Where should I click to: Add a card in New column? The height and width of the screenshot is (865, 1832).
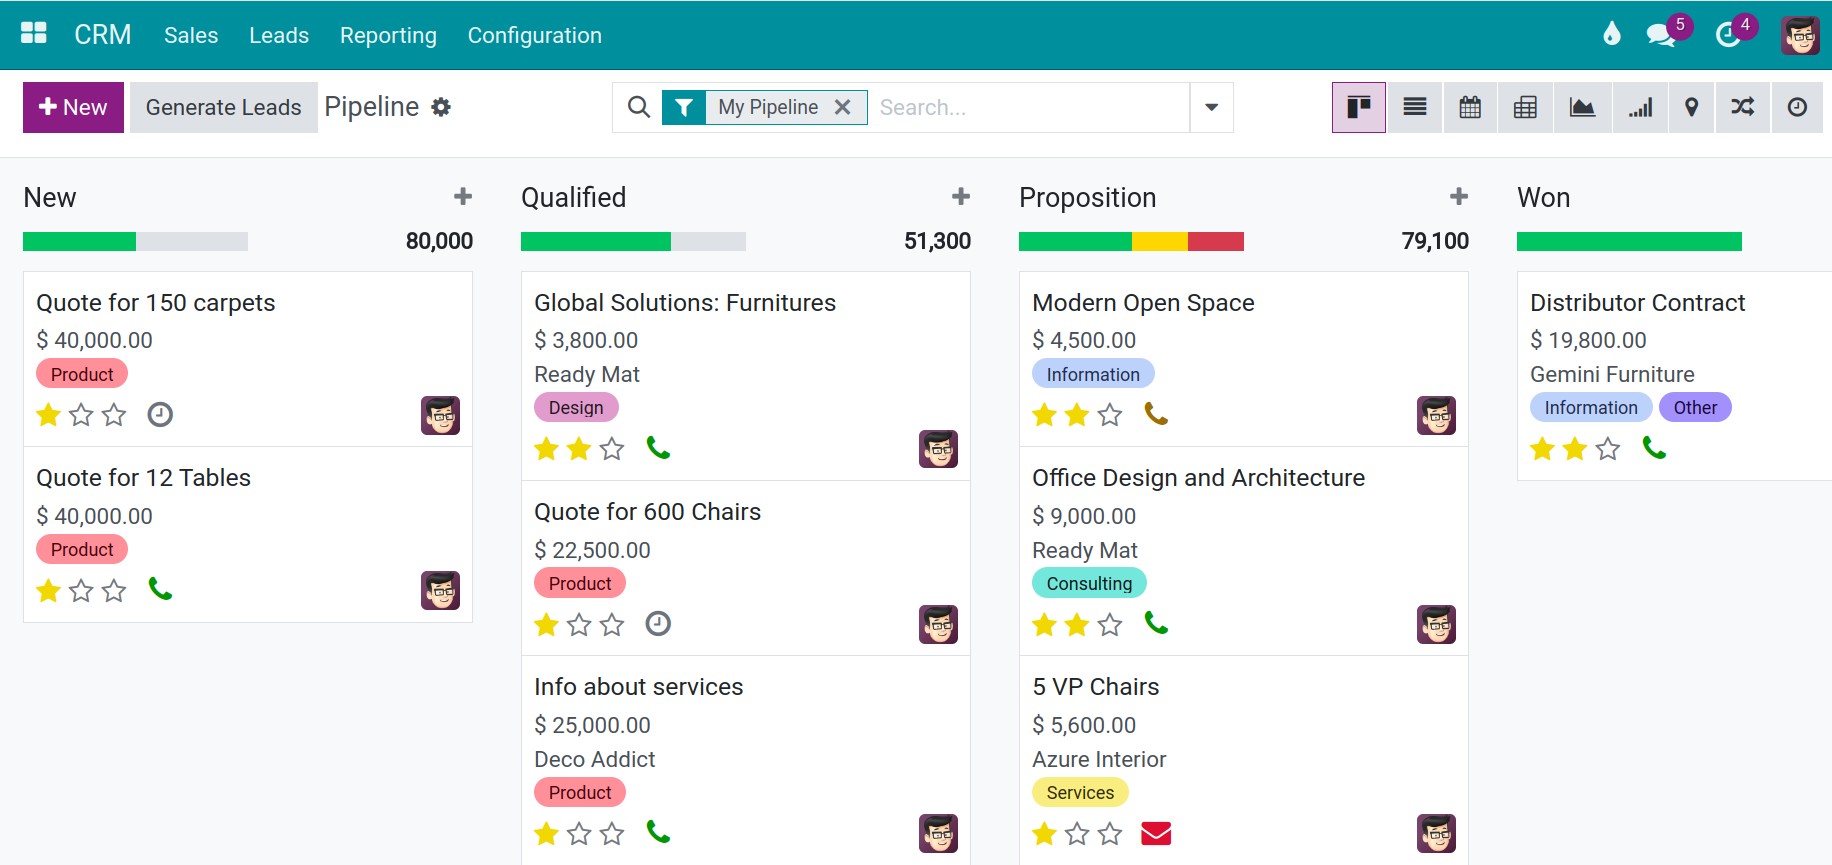(x=463, y=196)
